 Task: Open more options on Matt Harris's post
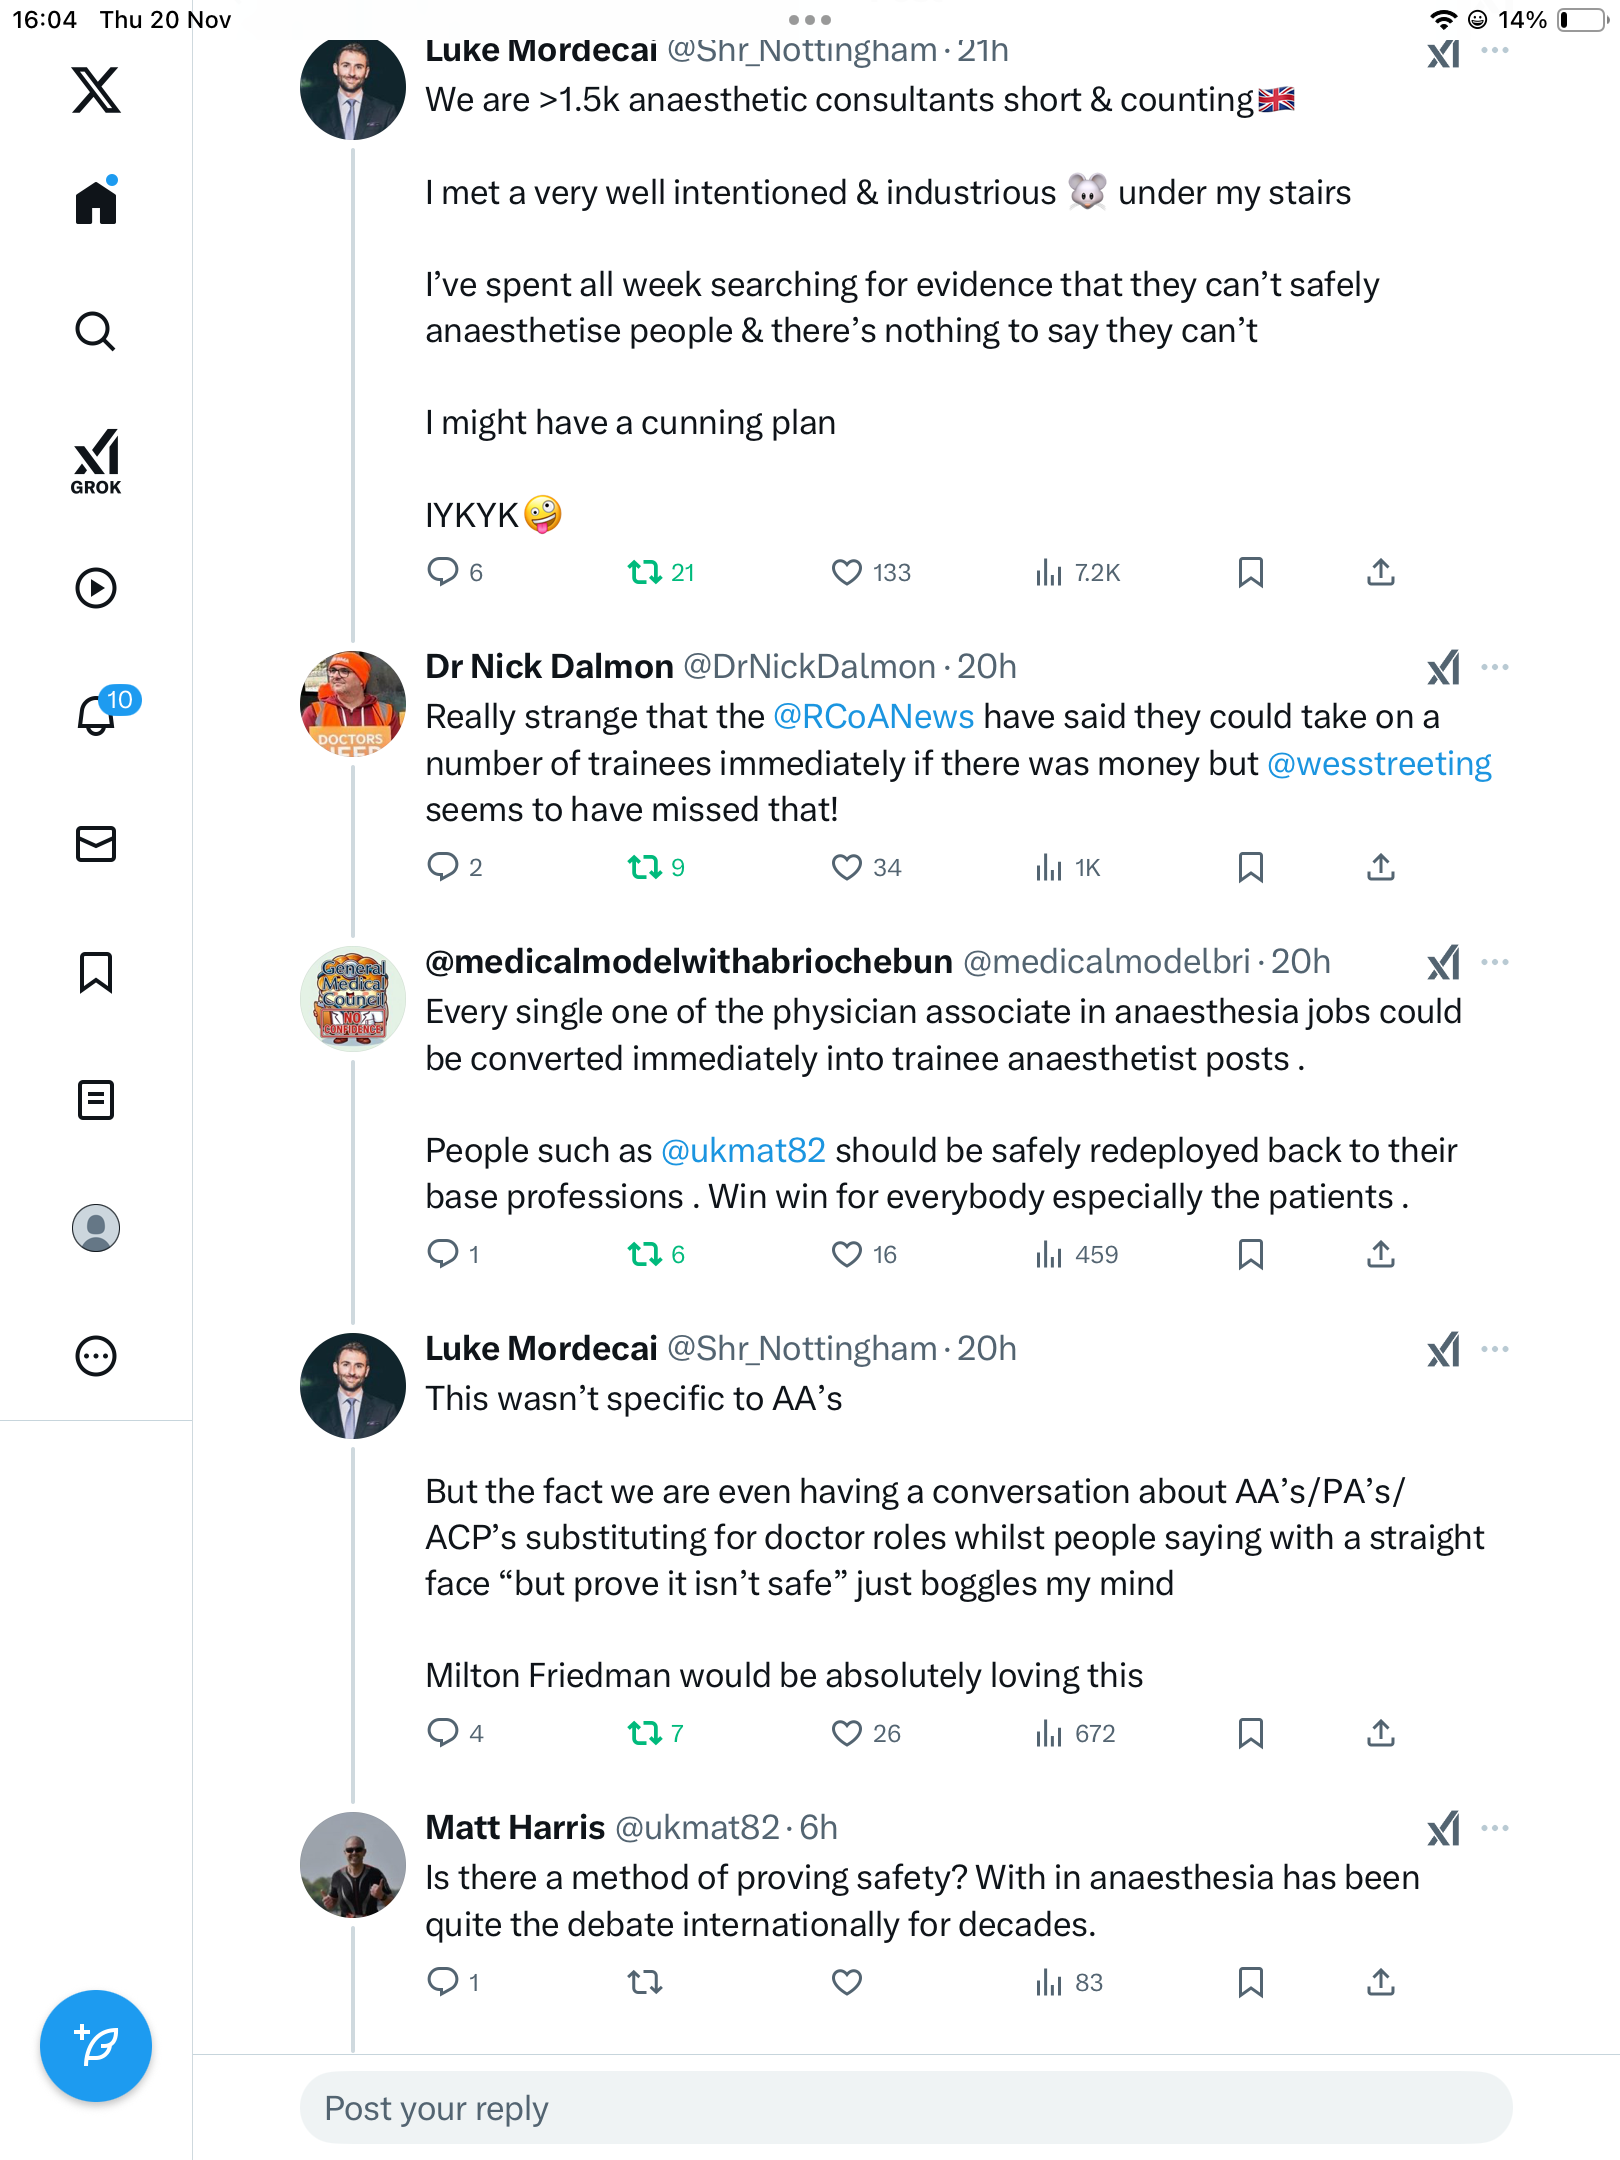pyautogui.click(x=1495, y=1828)
